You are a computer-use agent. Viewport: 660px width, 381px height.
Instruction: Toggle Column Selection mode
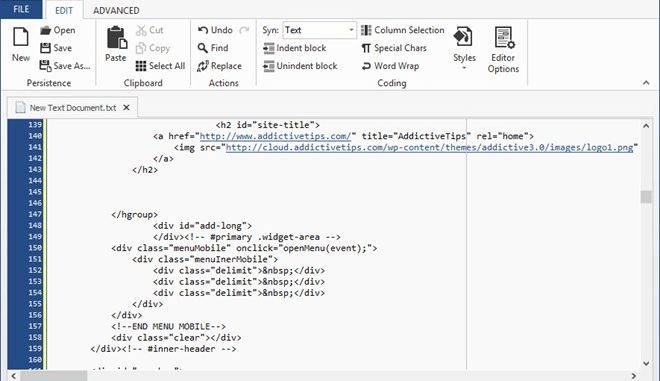point(403,30)
